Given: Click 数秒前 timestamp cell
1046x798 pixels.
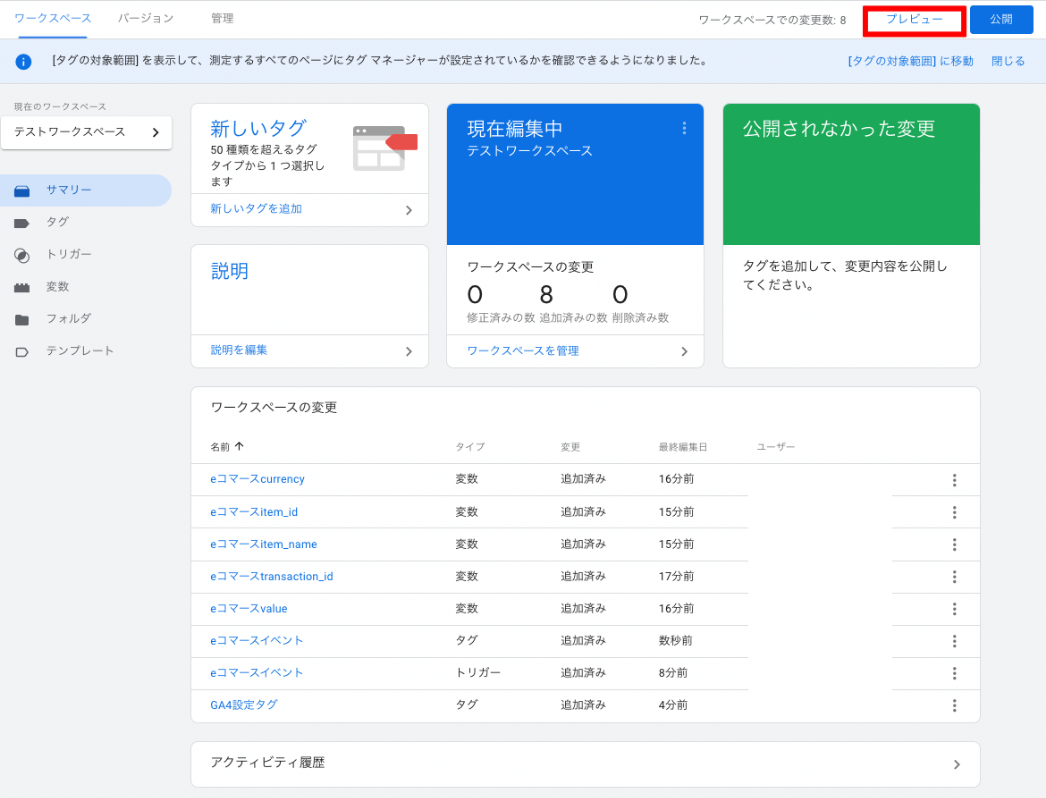Looking at the screenshot, I should (675, 641).
